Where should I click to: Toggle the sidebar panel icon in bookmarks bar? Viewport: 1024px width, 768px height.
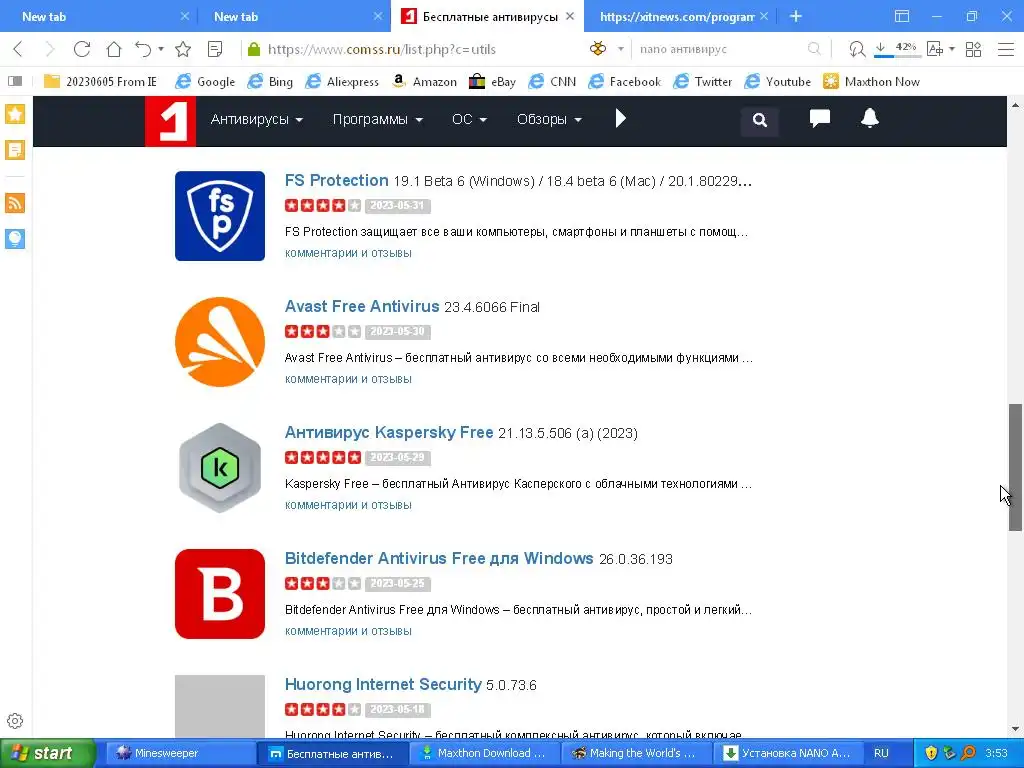coord(15,81)
